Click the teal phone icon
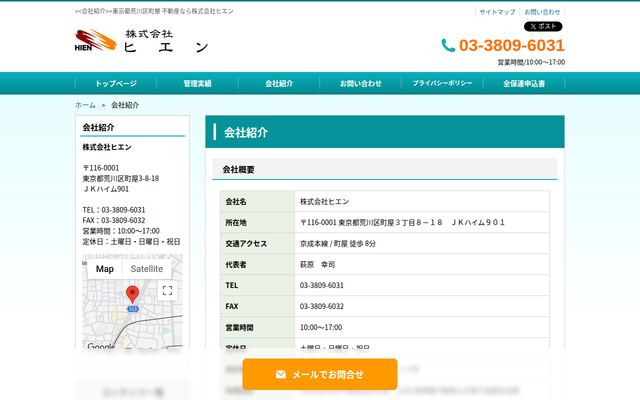Image resolution: width=640 pixels, height=400 pixels. [448, 45]
